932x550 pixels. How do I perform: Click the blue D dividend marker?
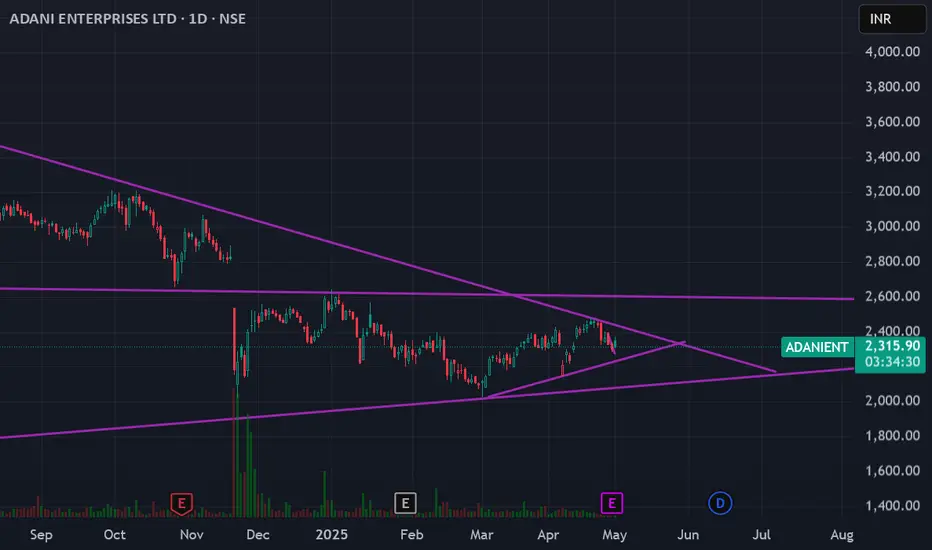coord(720,504)
